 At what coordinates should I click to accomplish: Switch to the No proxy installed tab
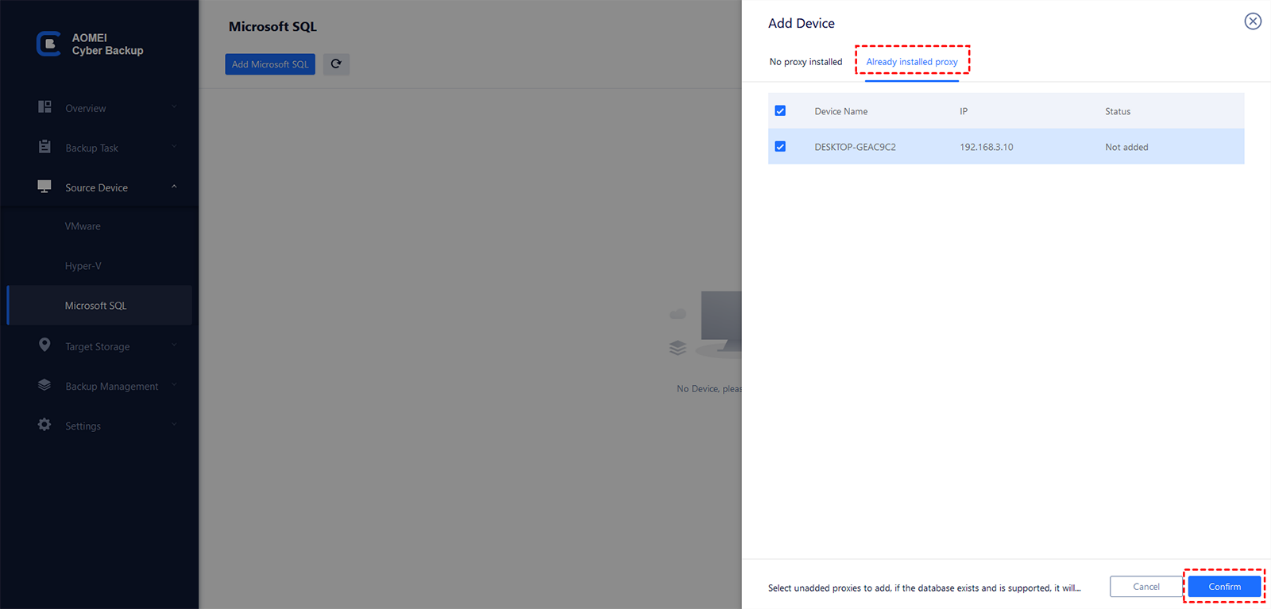(x=806, y=62)
